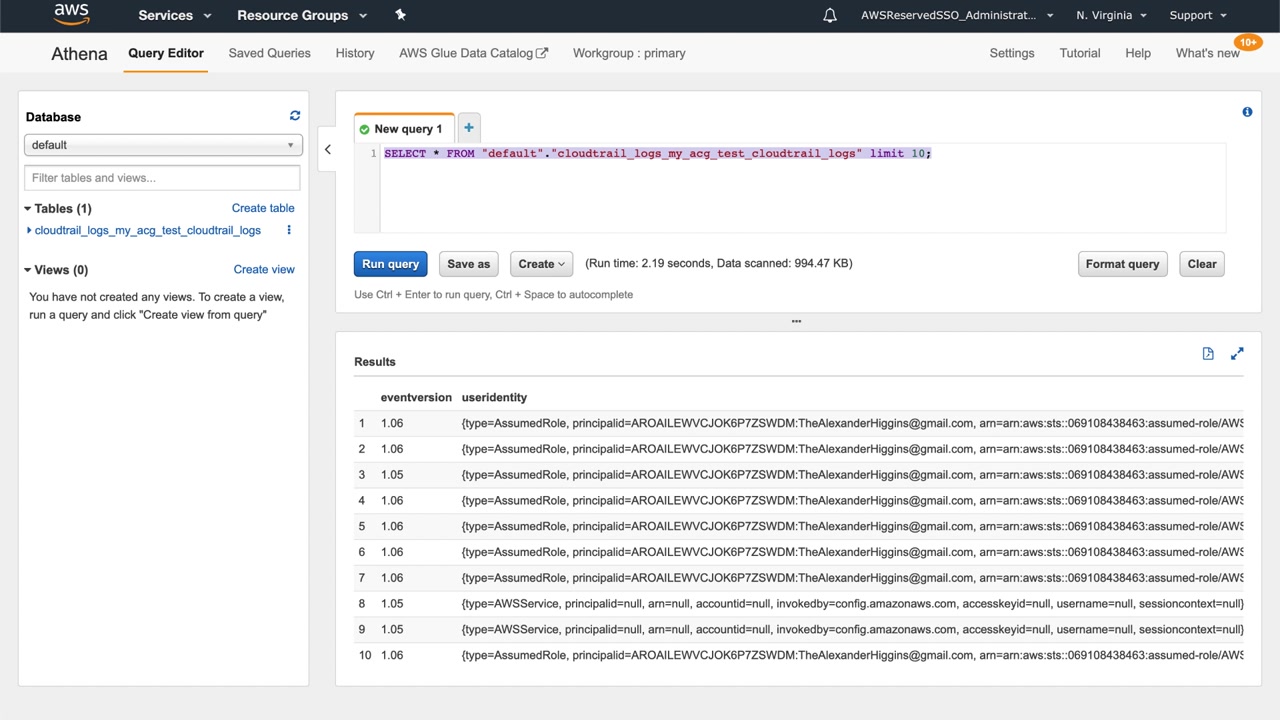The height and width of the screenshot is (720, 1280).
Task: Expand results to full screen
Action: pos(1237,354)
